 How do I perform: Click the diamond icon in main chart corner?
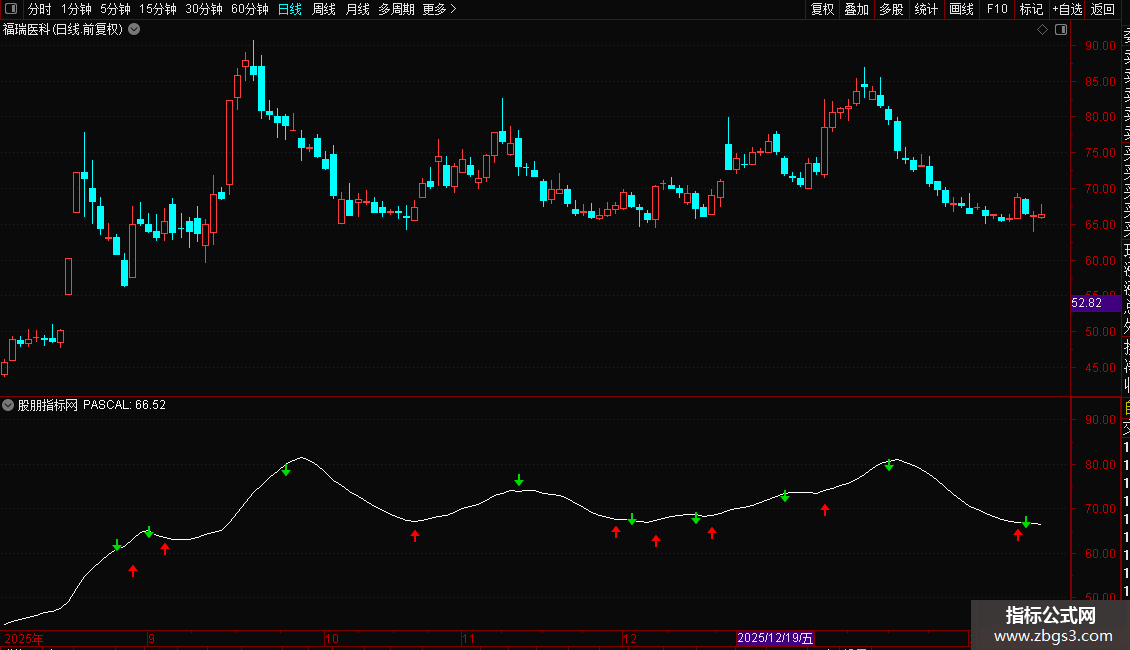coord(1042,30)
